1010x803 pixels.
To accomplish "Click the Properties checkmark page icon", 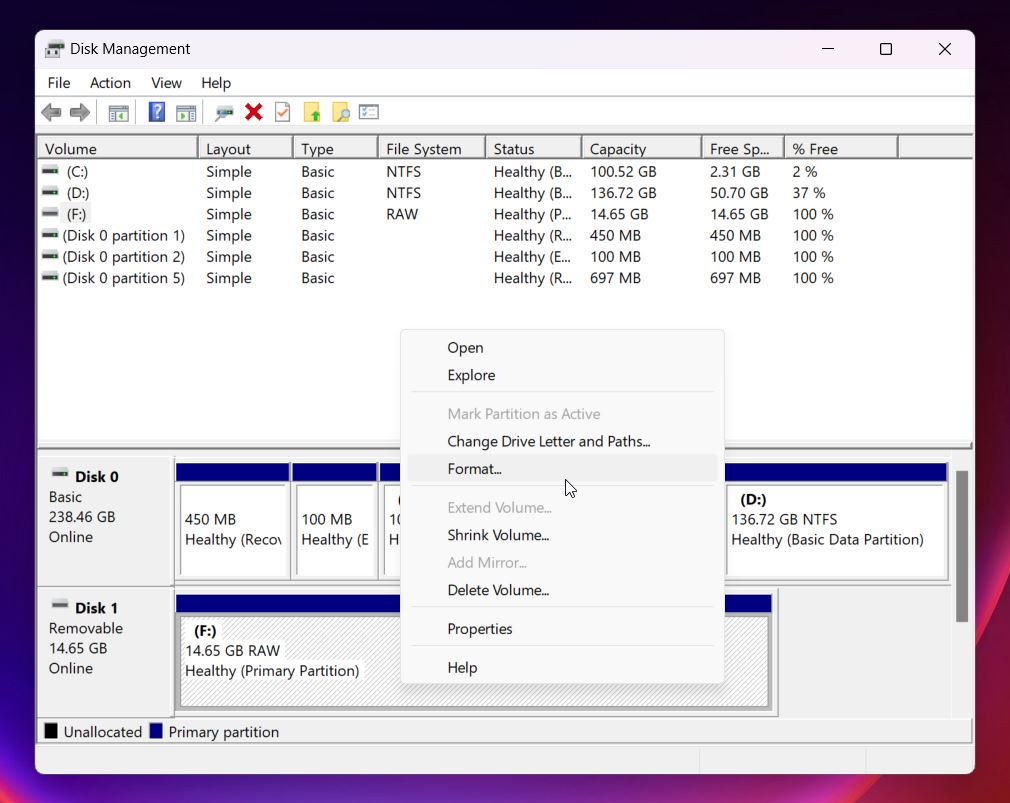I will (283, 112).
